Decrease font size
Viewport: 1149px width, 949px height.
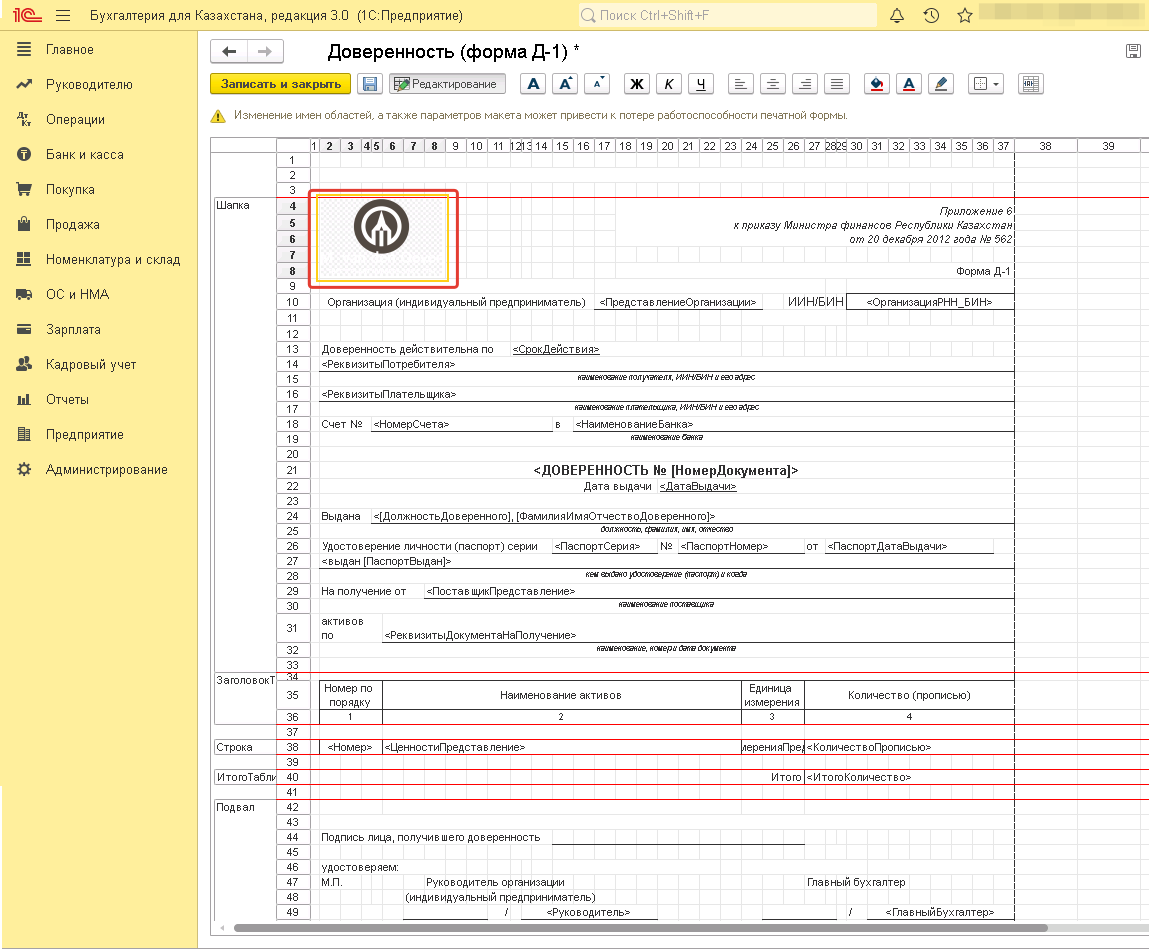596,84
